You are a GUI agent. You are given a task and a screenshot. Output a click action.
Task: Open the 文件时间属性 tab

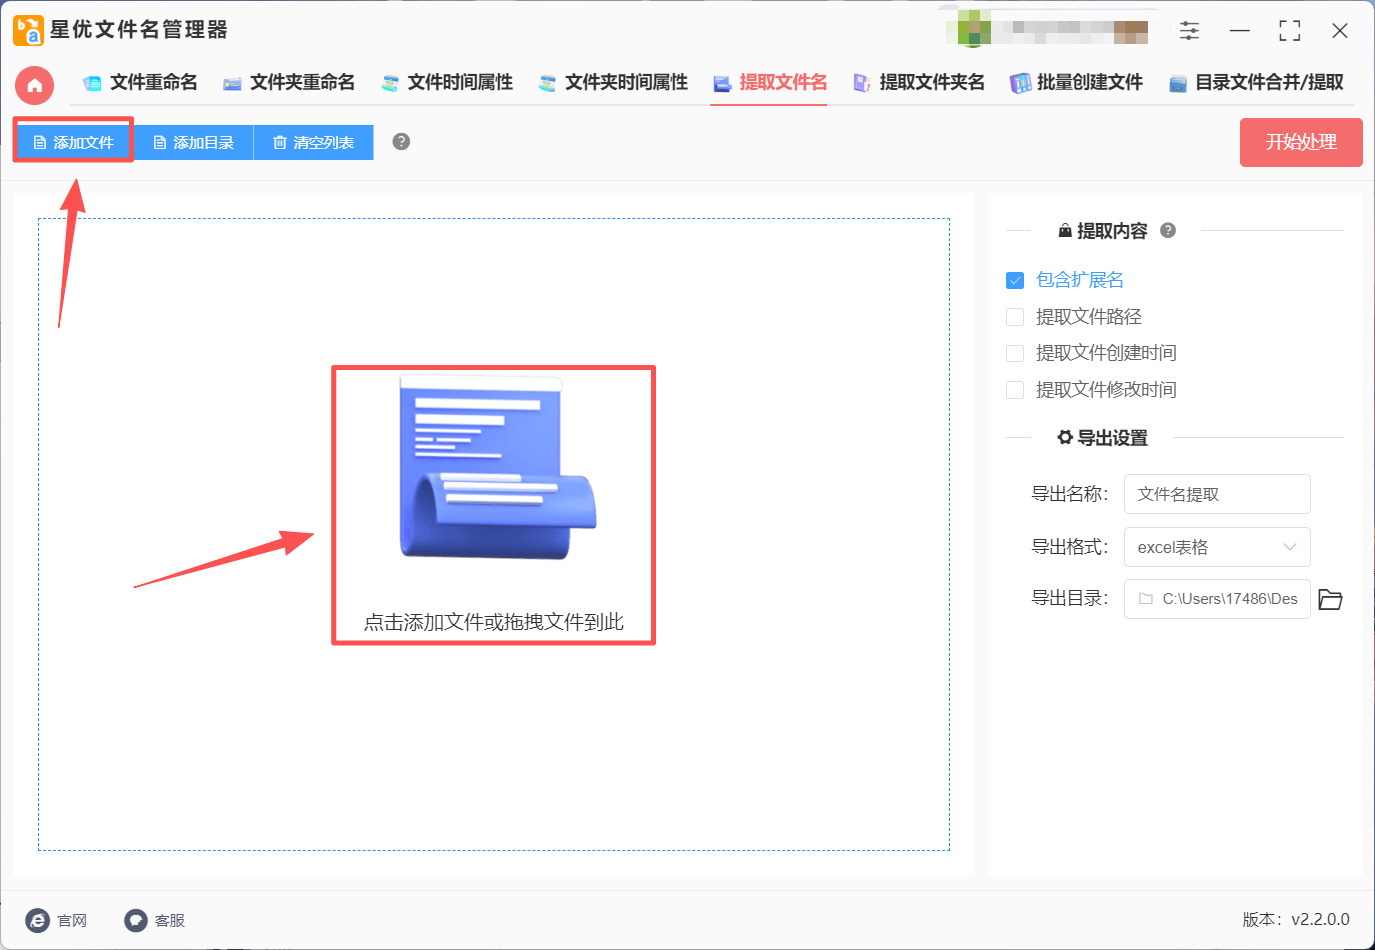coord(447,83)
